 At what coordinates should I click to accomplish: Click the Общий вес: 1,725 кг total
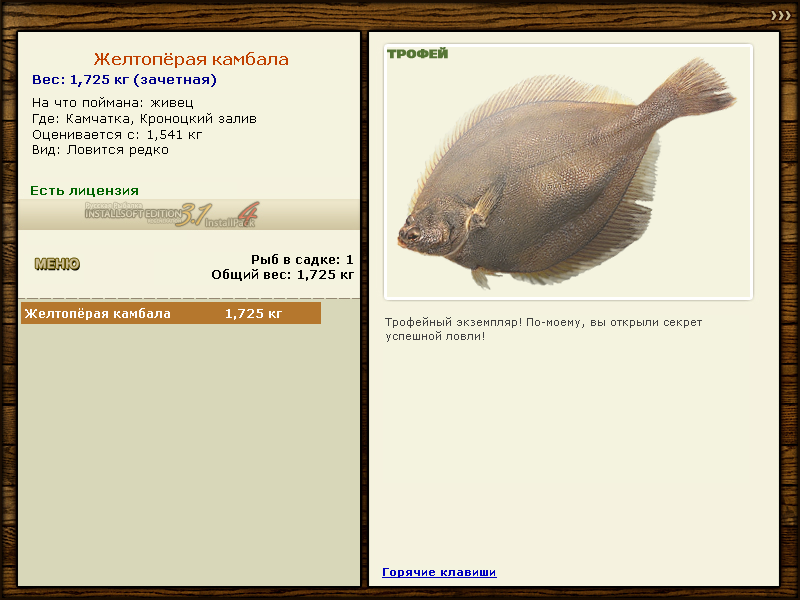click(282, 274)
